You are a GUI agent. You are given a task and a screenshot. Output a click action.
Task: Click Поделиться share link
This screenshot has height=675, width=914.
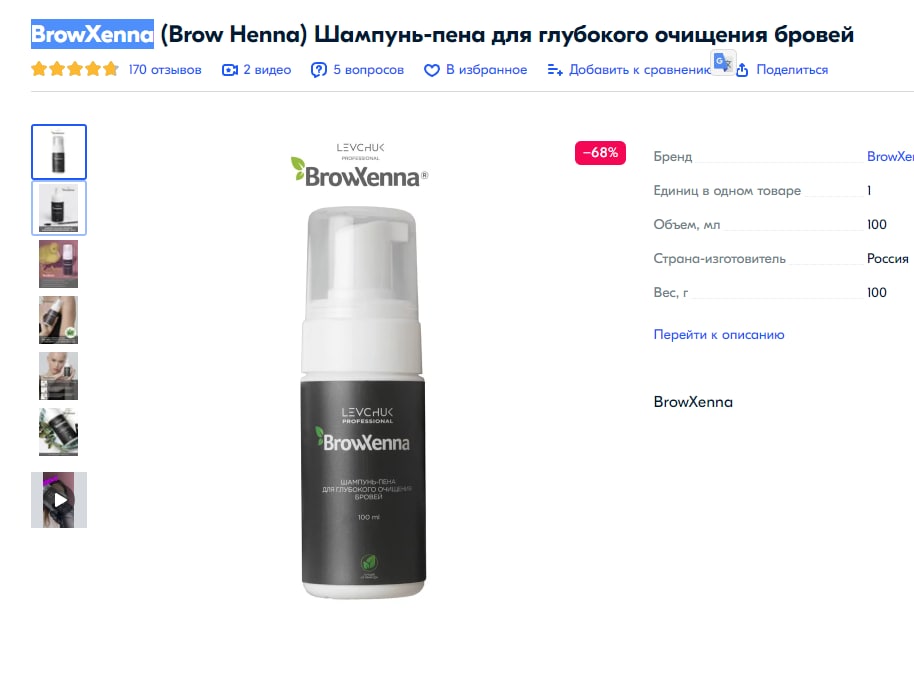(x=792, y=69)
